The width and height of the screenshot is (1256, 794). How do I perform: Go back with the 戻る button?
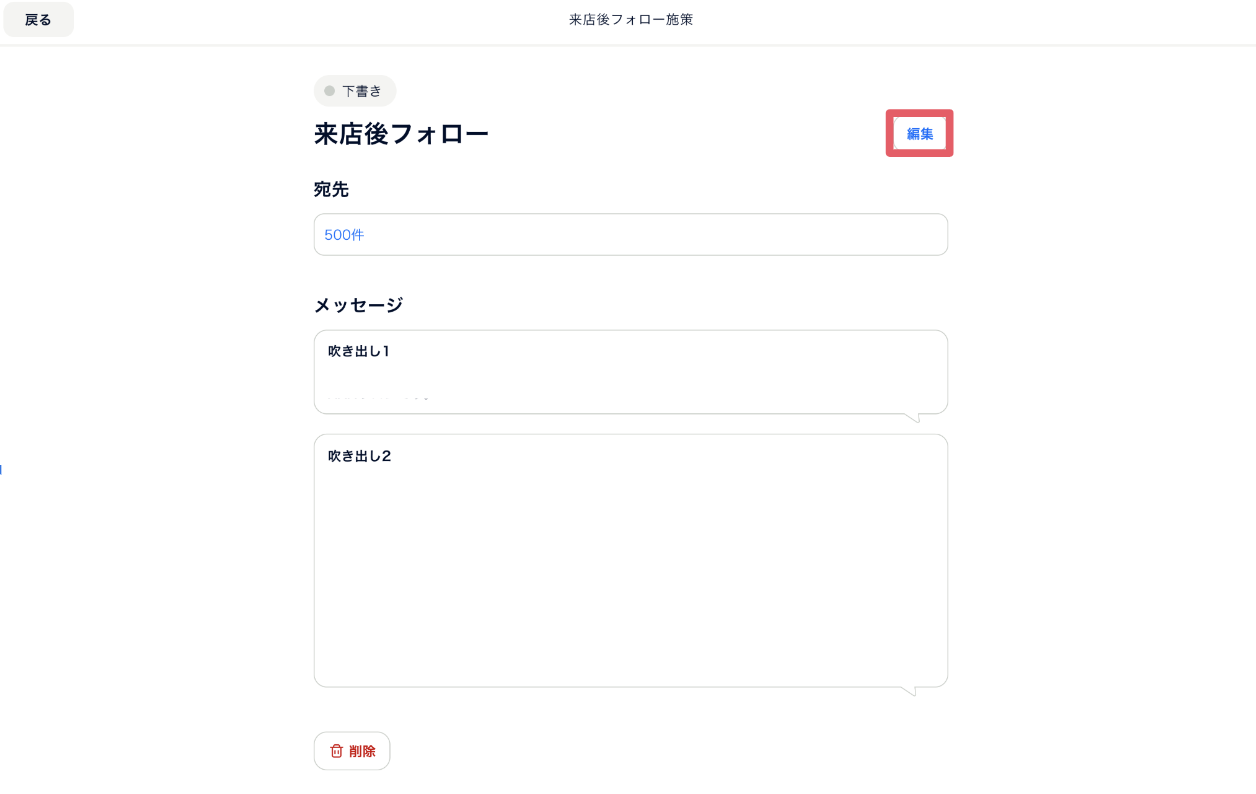(x=38, y=19)
